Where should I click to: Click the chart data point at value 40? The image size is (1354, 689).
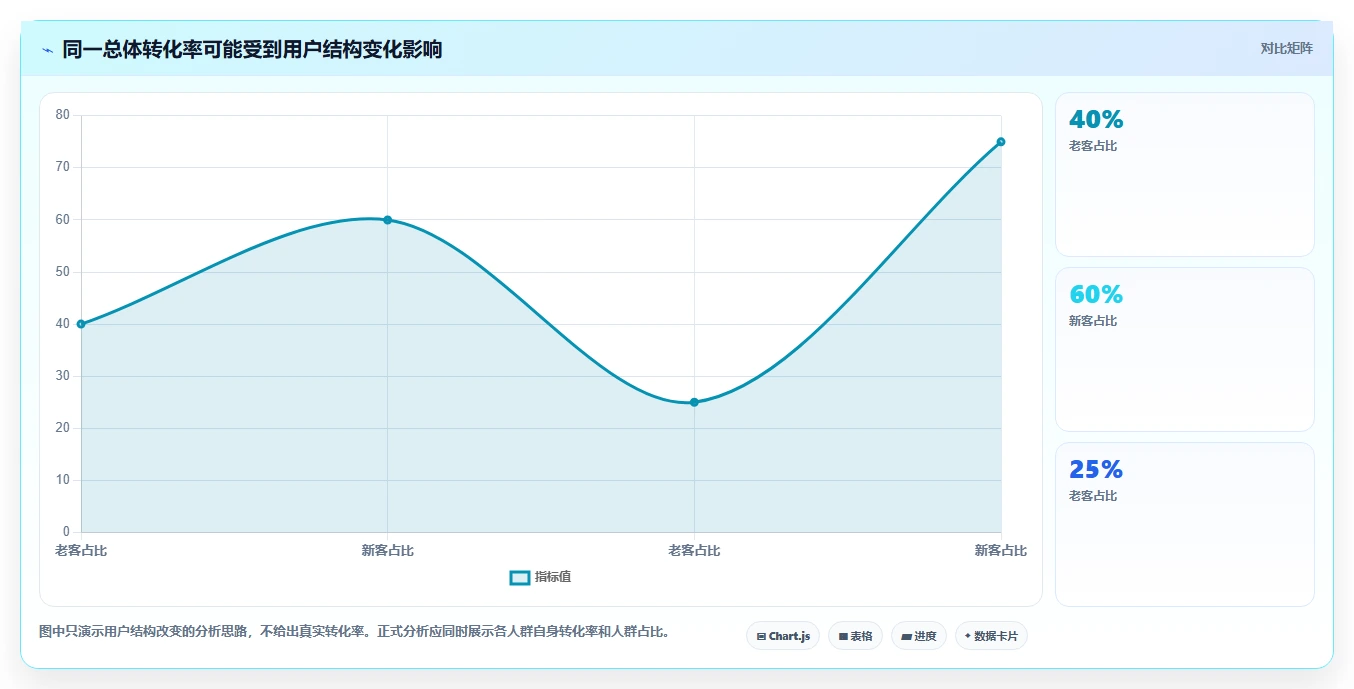81,324
